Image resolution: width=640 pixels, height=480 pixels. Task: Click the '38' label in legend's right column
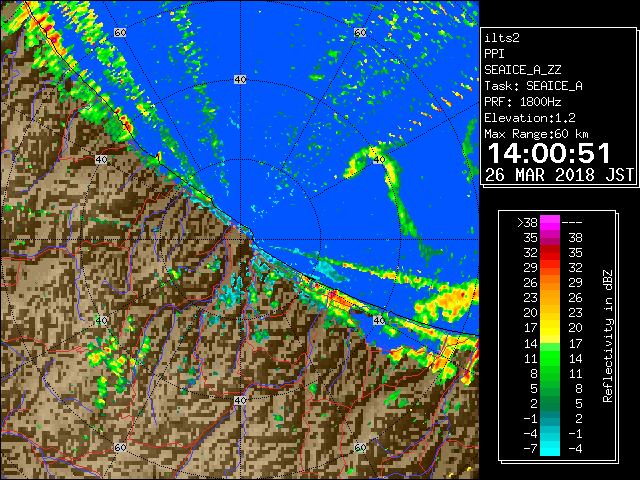point(576,238)
